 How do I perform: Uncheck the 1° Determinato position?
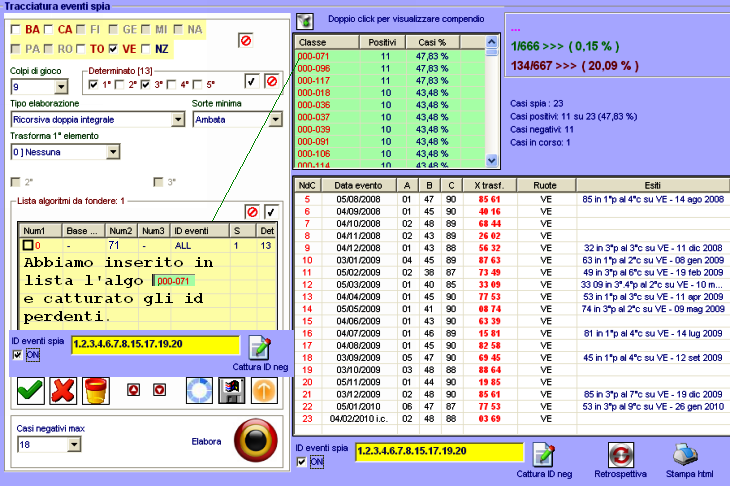coord(93,84)
